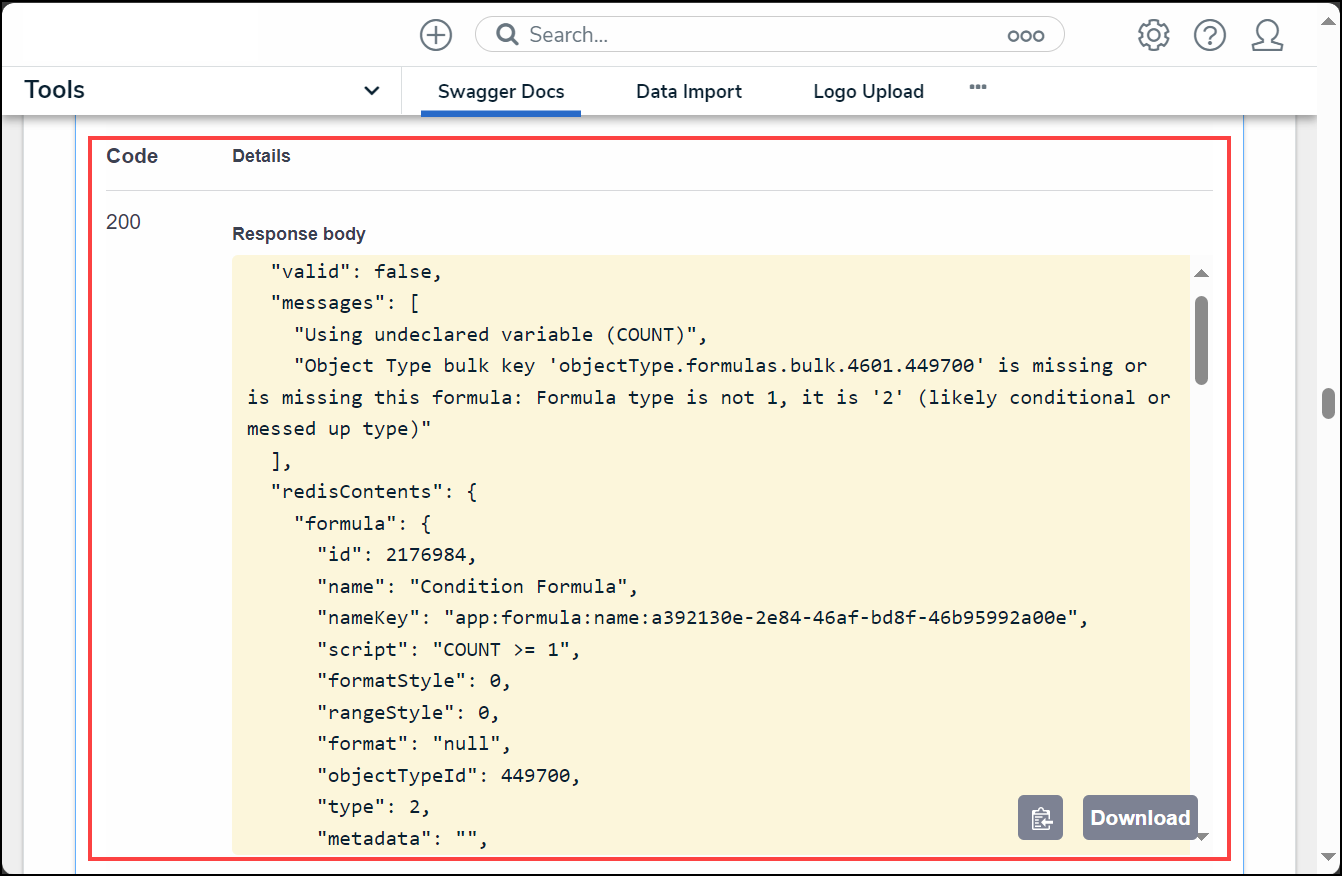This screenshot has height=876, width=1342.
Task: Click the magnifying glass search icon
Action: pyautogui.click(x=507, y=35)
